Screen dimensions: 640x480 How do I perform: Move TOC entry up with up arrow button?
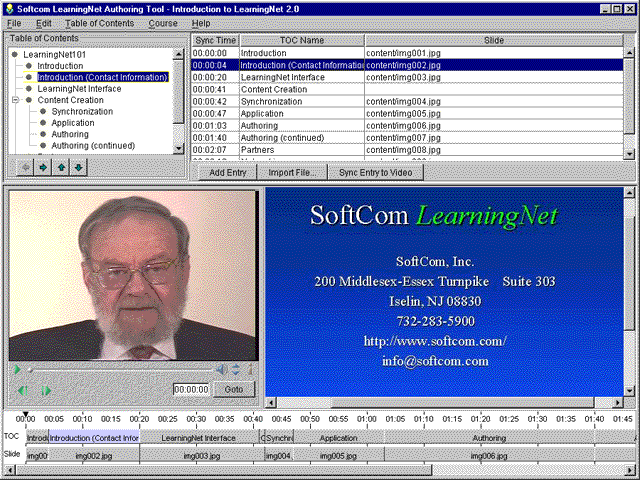point(61,167)
